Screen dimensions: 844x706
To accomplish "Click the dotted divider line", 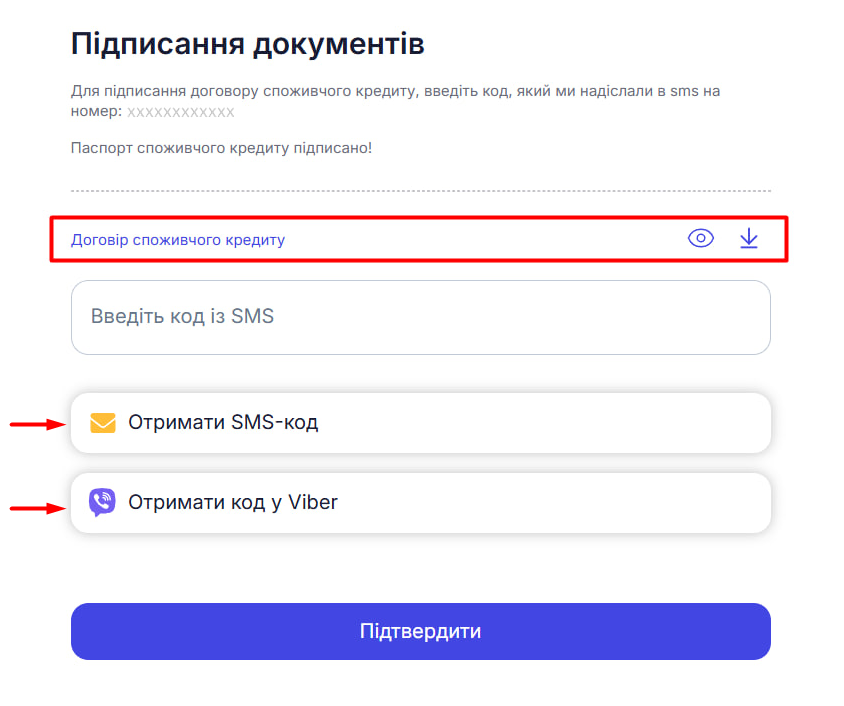I will coord(420,190).
